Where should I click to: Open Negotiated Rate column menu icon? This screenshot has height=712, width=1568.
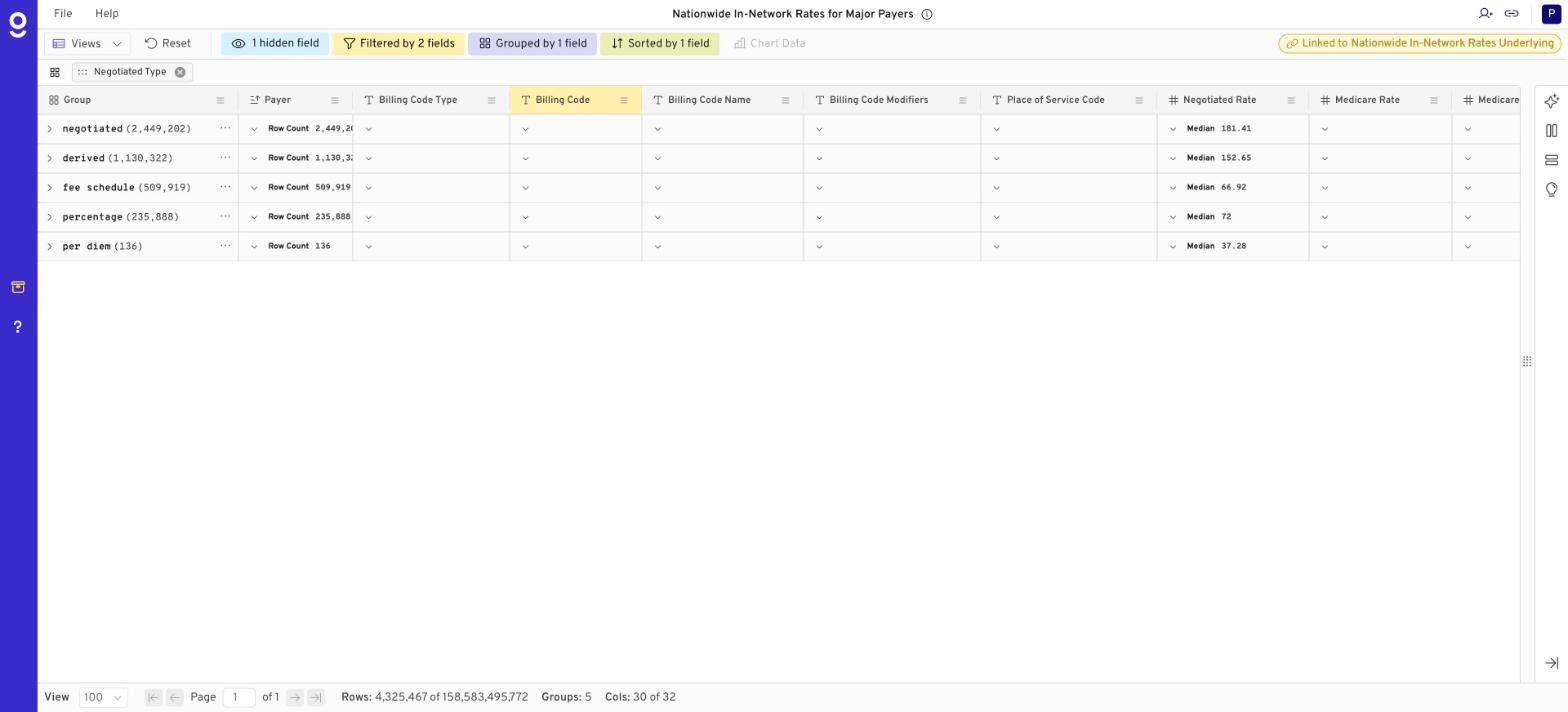coord(1290,100)
